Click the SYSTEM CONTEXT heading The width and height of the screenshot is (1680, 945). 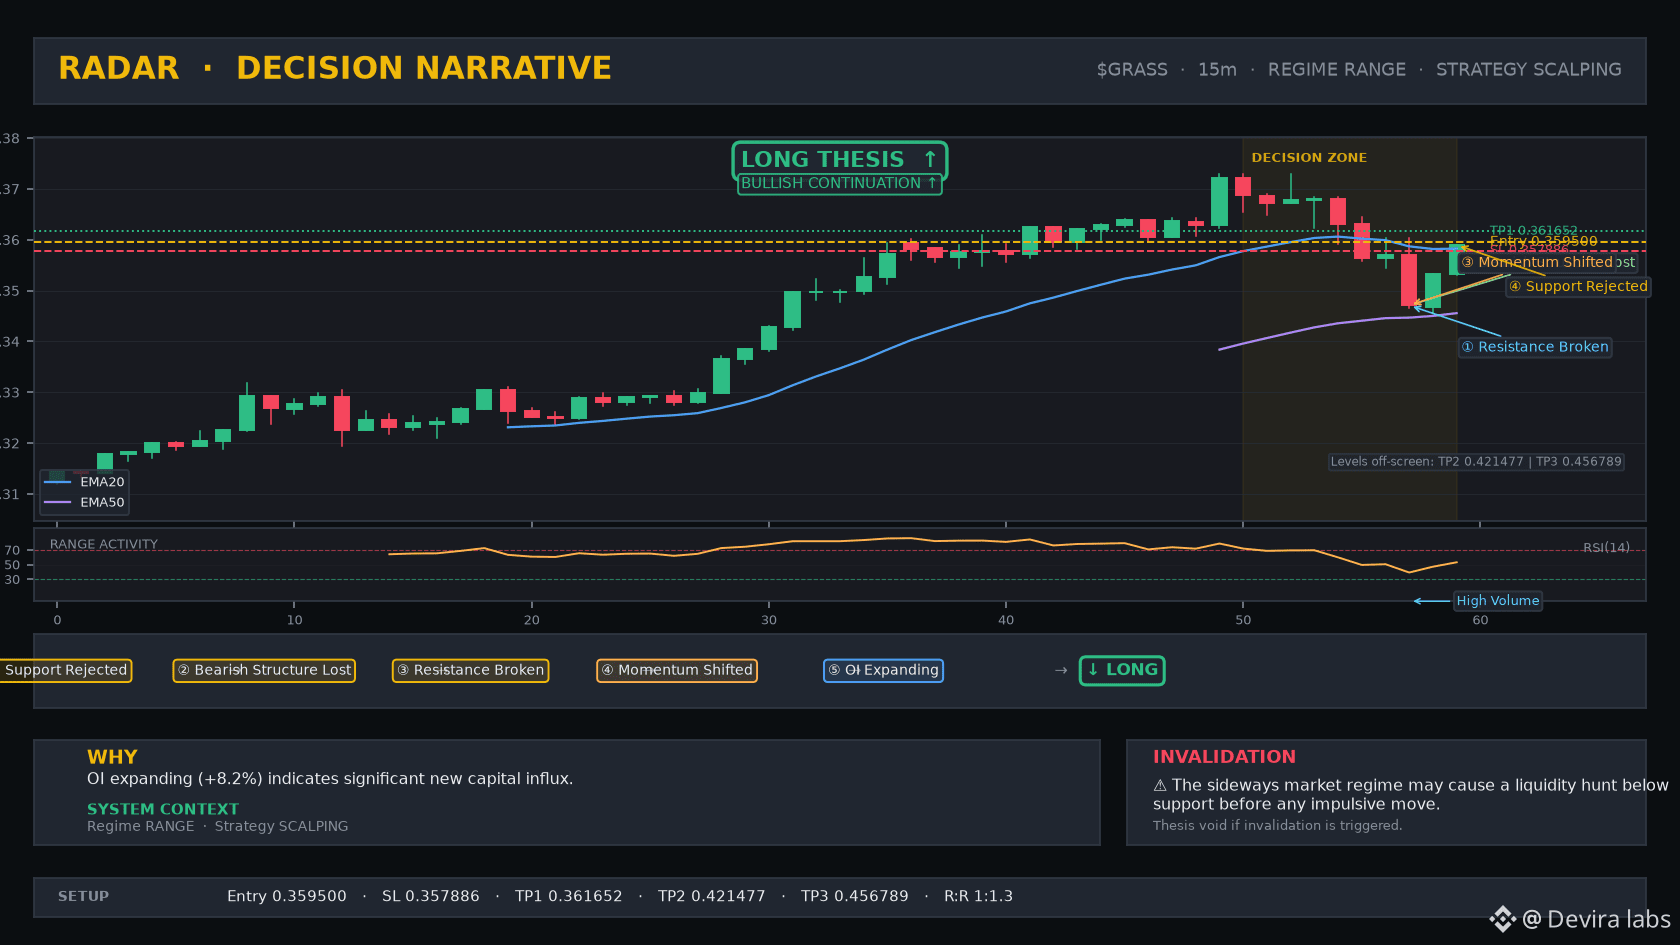pyautogui.click(x=163, y=809)
